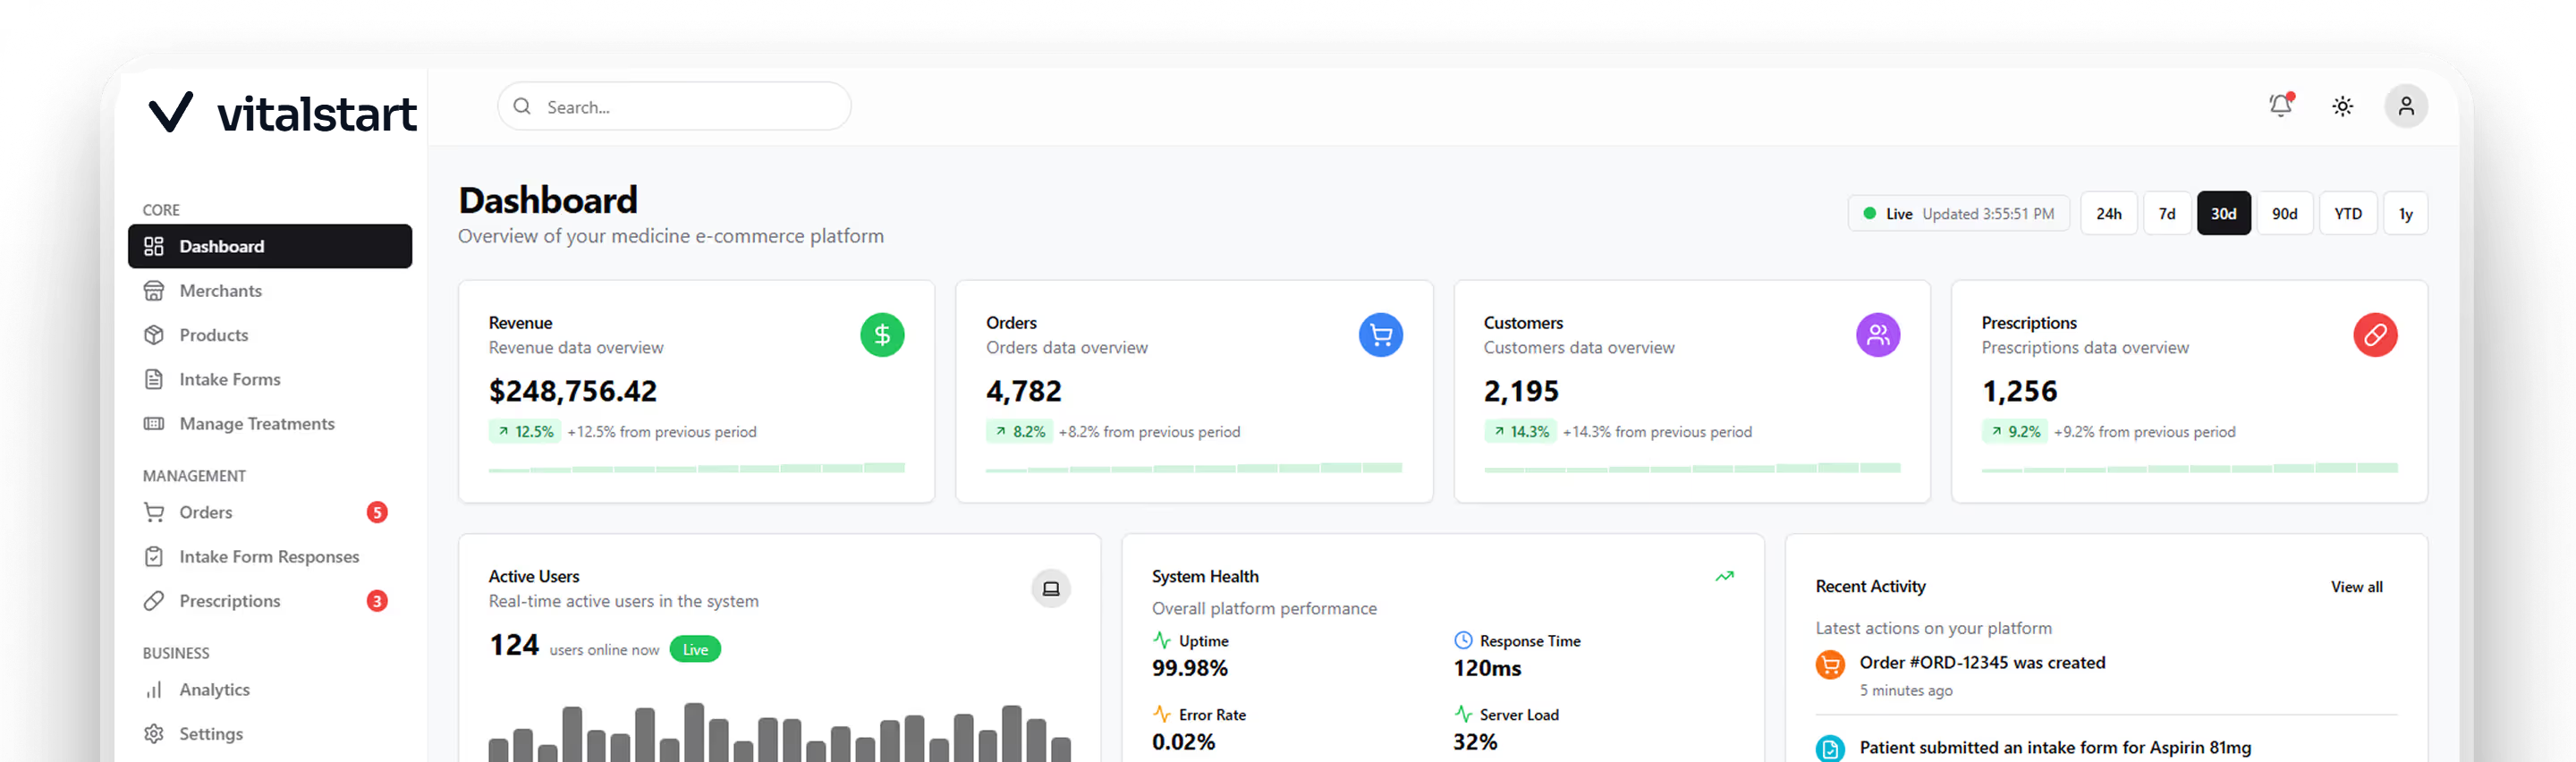Open Dashboard in sidebar
The width and height of the screenshot is (2576, 762).
click(270, 246)
